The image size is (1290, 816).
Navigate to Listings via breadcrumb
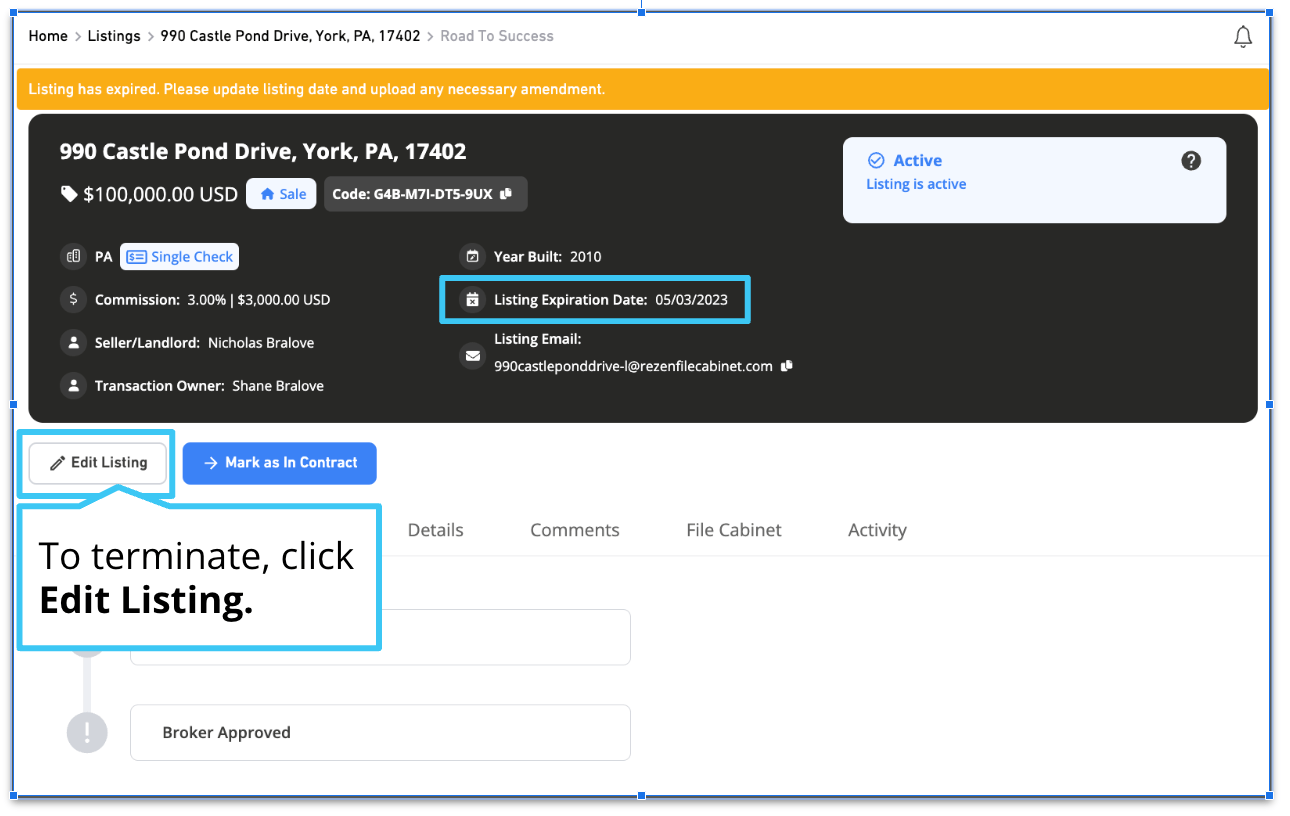(113, 36)
